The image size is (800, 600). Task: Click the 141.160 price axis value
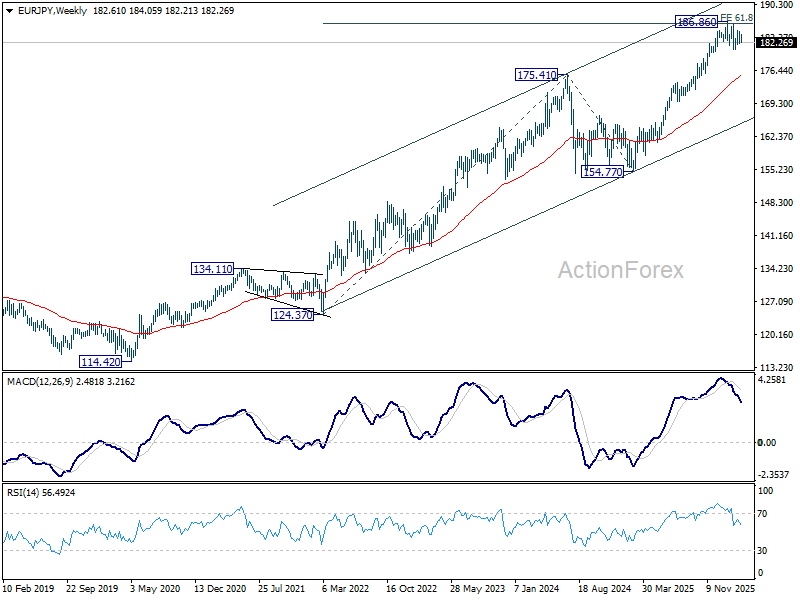tap(777, 236)
